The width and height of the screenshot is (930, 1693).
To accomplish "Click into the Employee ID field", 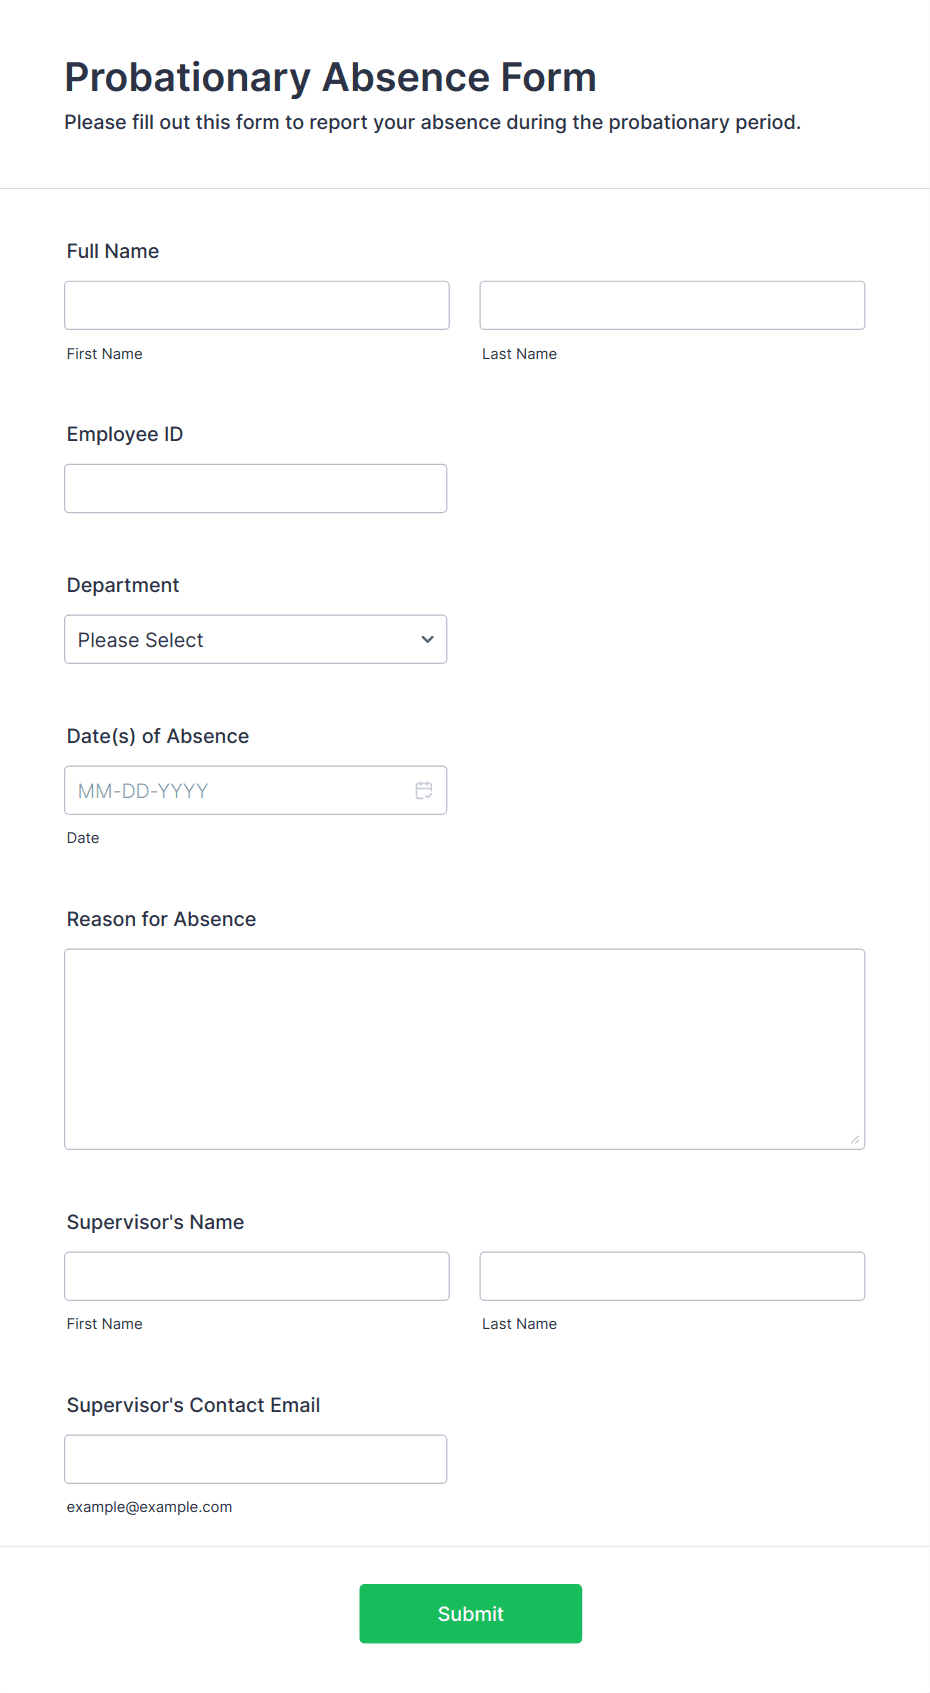I will coord(256,489).
